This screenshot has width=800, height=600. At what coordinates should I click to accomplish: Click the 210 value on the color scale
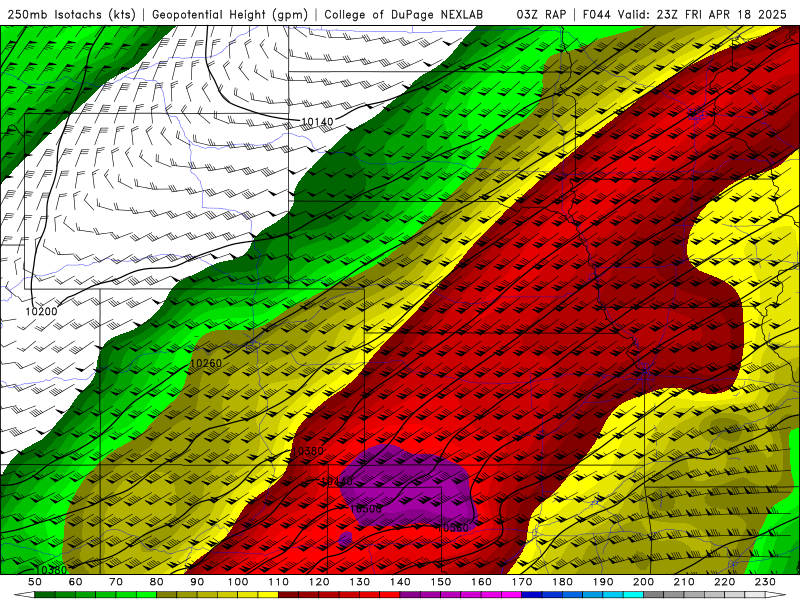point(684,582)
